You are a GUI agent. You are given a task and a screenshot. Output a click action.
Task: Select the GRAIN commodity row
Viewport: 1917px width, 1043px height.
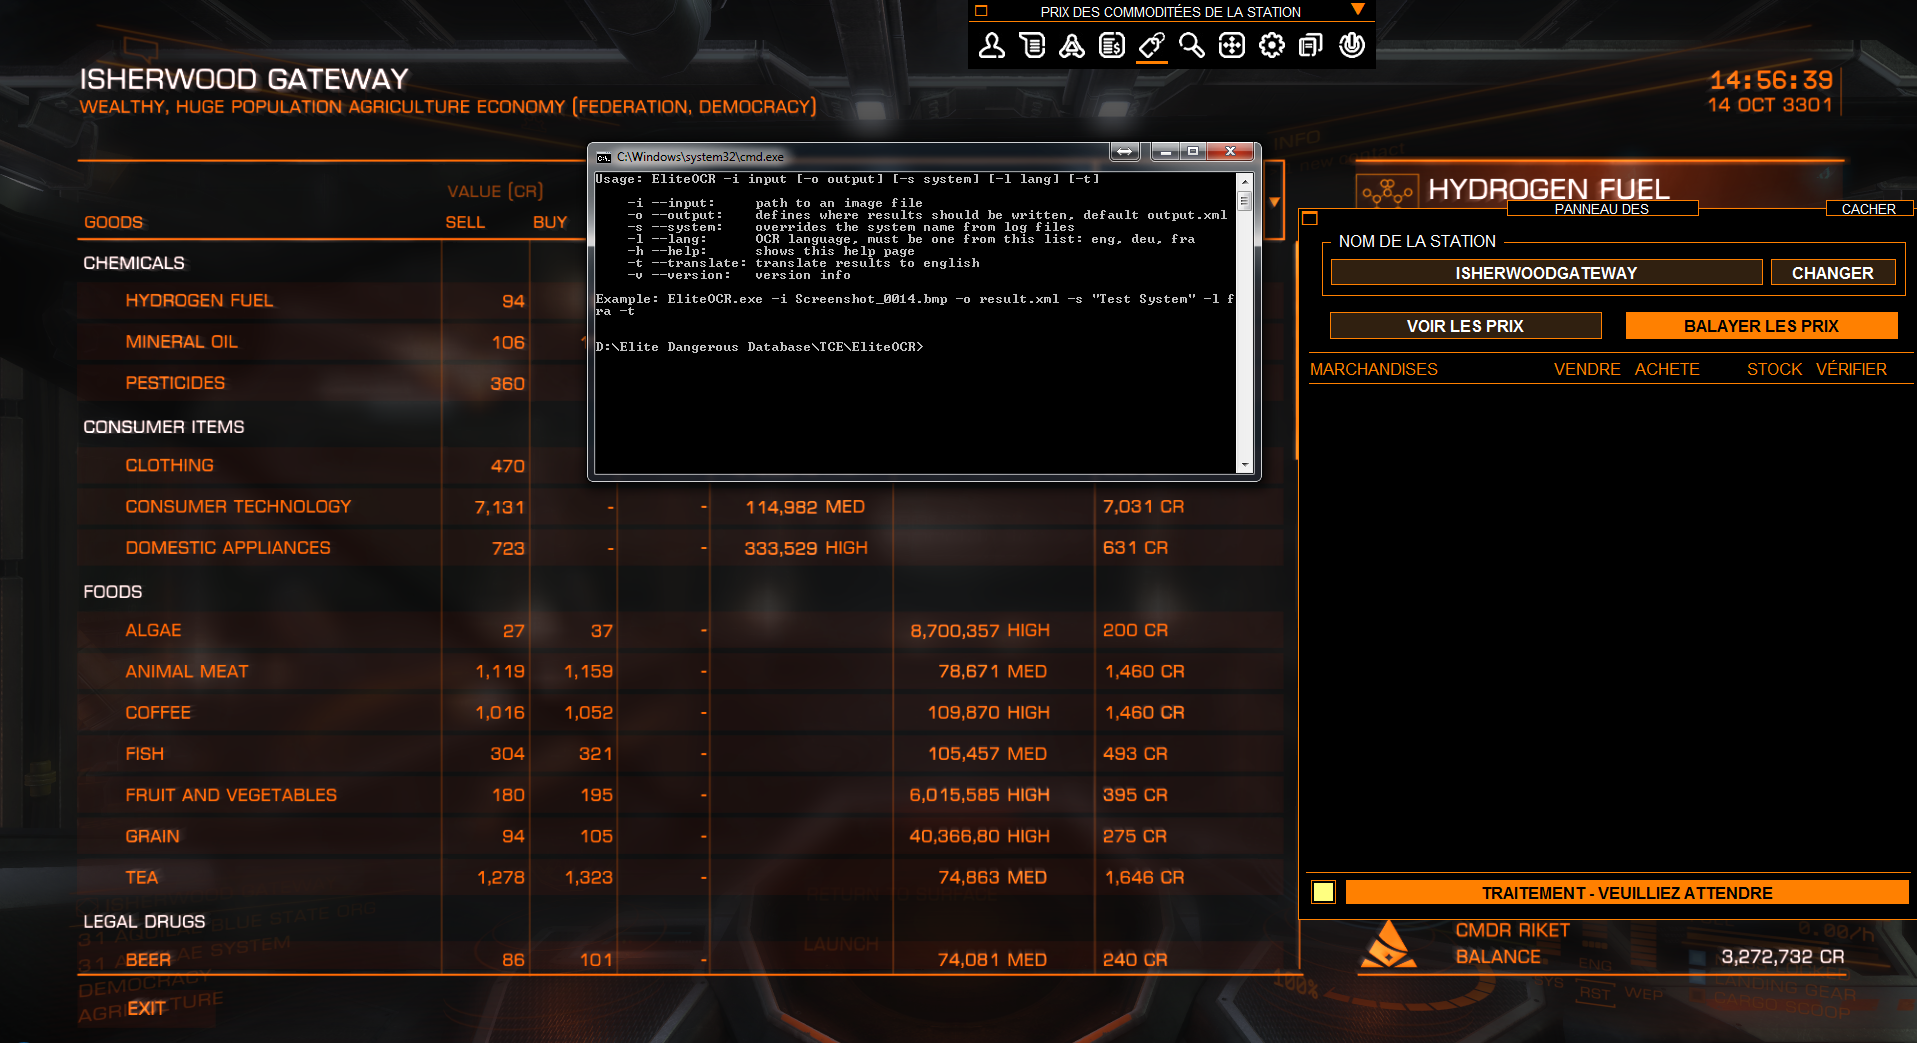(680, 836)
